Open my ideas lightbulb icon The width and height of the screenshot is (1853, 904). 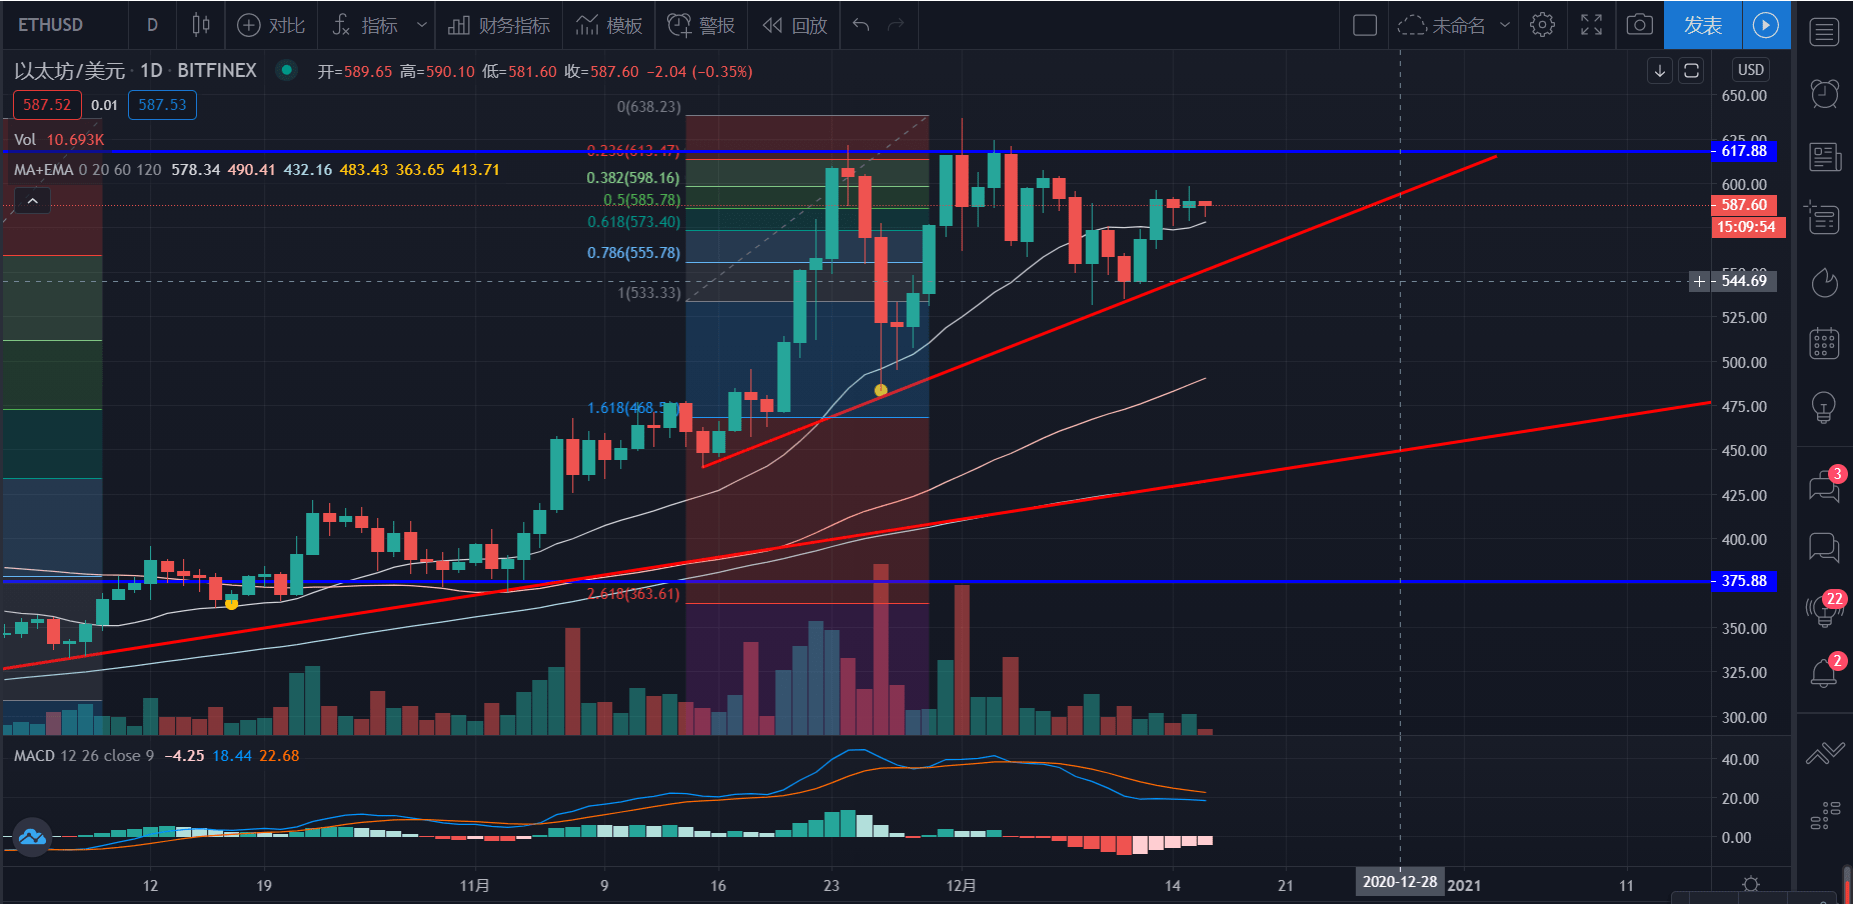click(1825, 407)
